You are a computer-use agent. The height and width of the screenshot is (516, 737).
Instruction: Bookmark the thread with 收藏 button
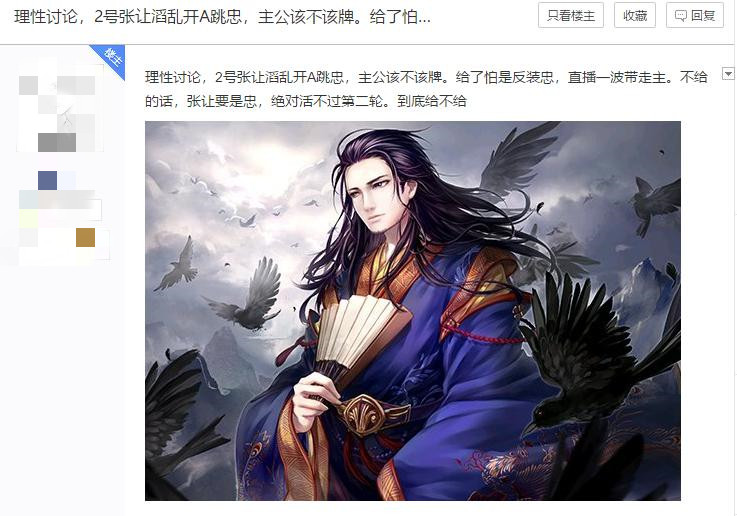tap(635, 16)
